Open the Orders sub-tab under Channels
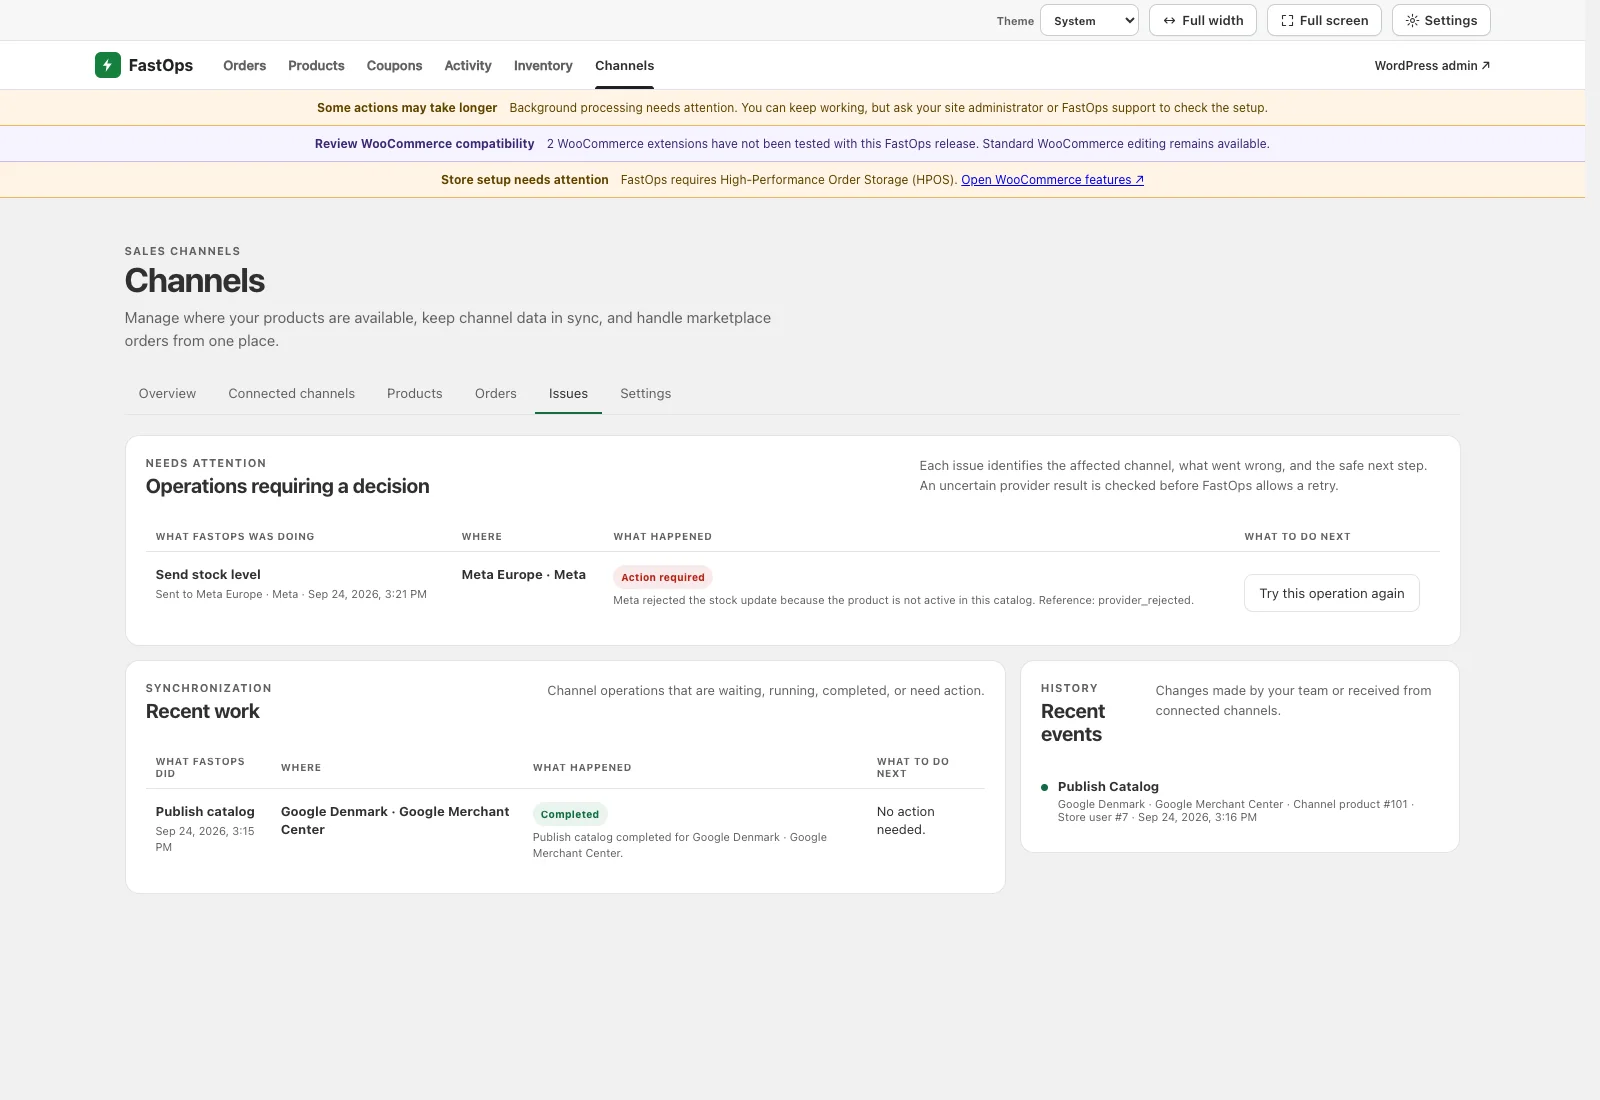Image resolution: width=1600 pixels, height=1100 pixels. 495,394
